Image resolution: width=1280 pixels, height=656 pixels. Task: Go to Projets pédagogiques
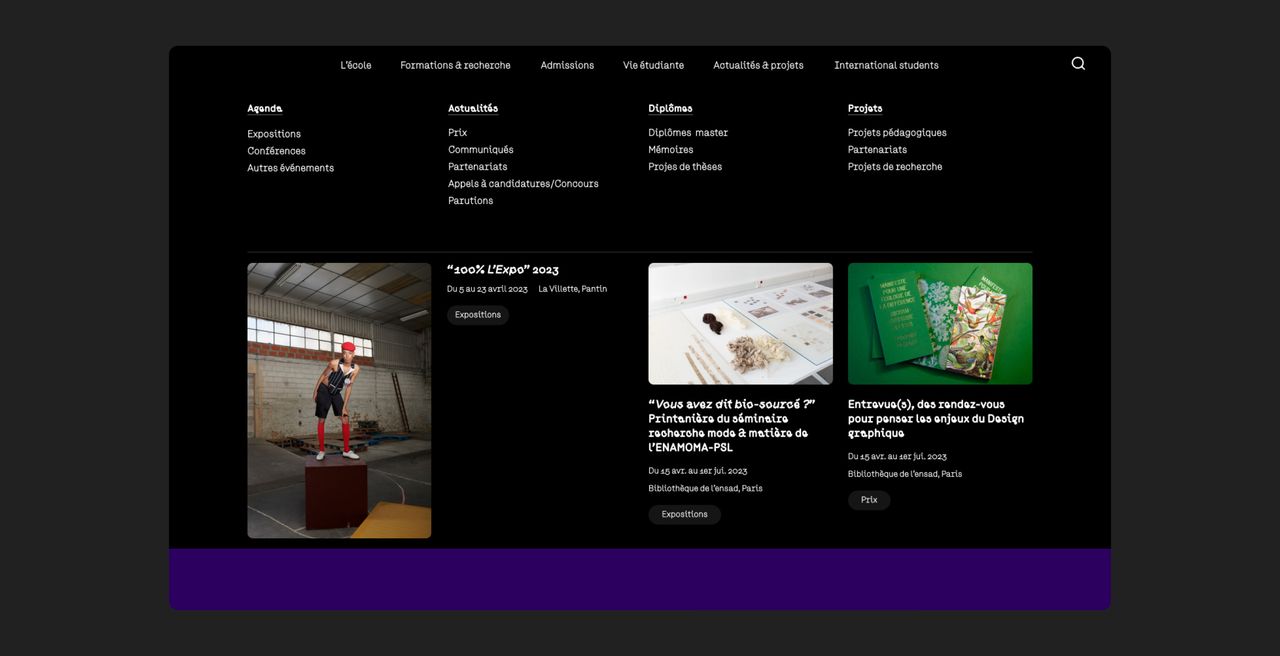(897, 133)
